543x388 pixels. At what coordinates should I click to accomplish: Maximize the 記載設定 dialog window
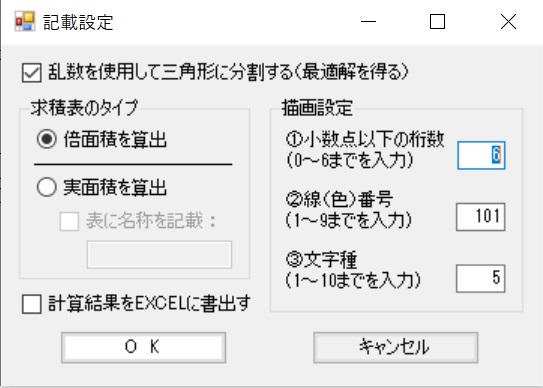point(437,22)
